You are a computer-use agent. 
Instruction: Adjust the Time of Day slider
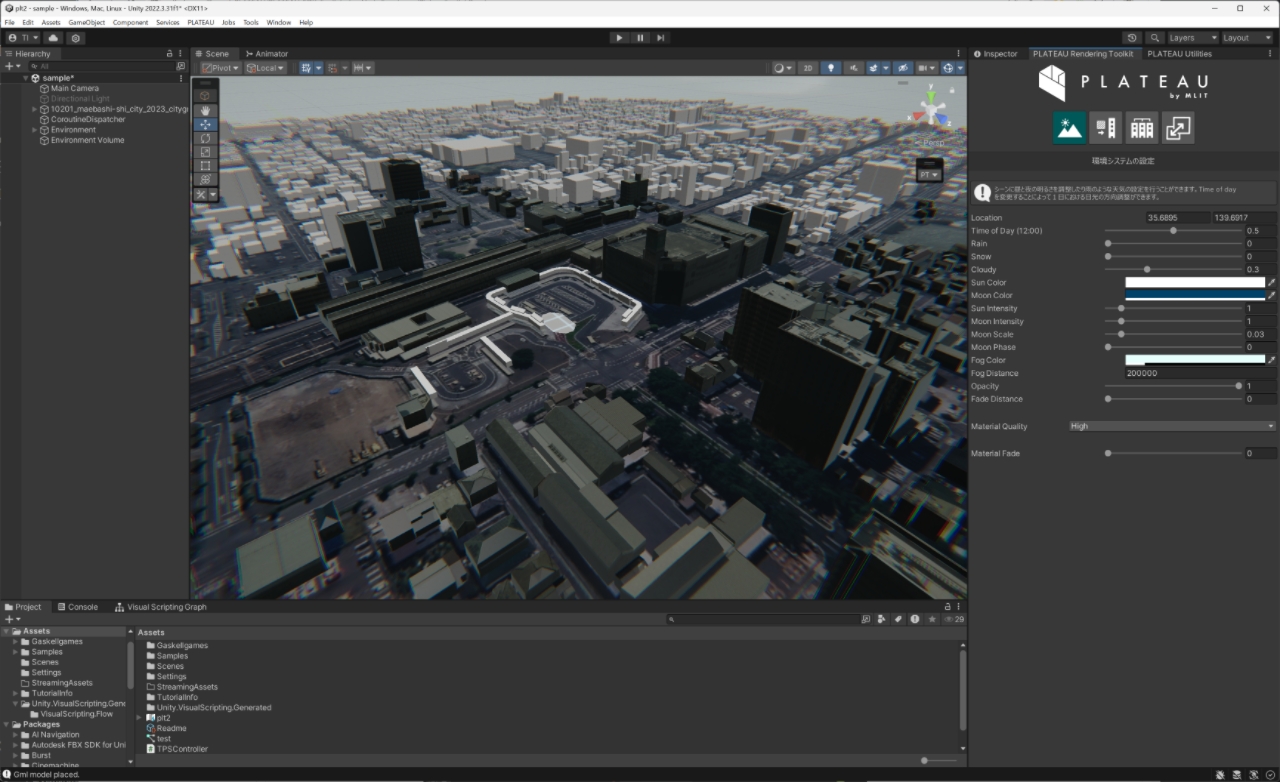click(1174, 231)
